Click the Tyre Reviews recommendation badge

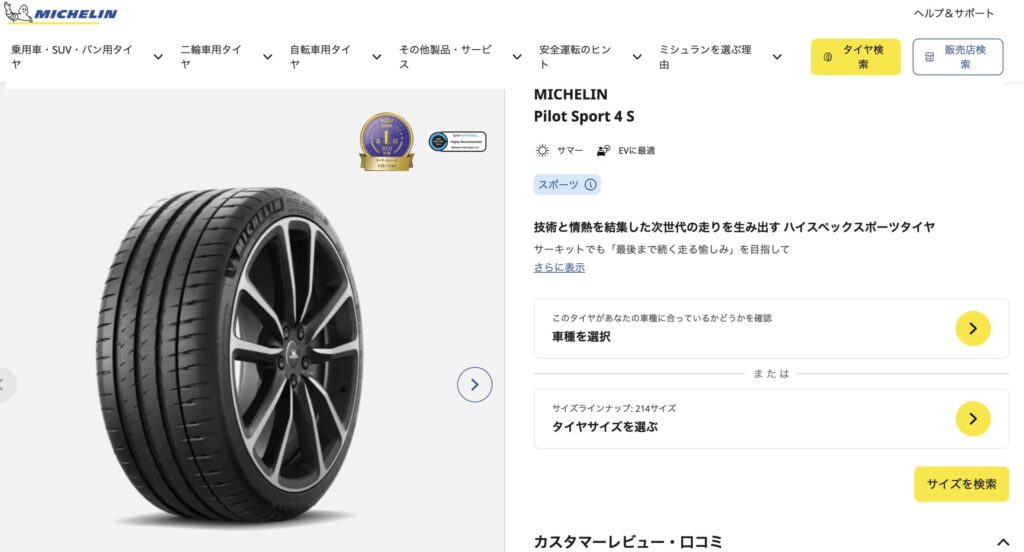point(457,141)
